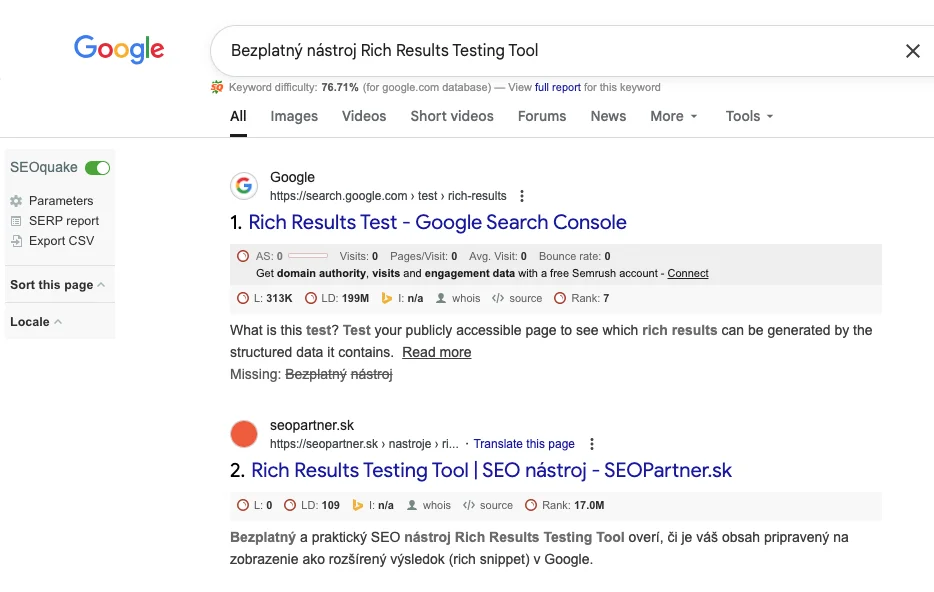Click the Semrush Connect link
The width and height of the screenshot is (934, 592).
coord(688,273)
